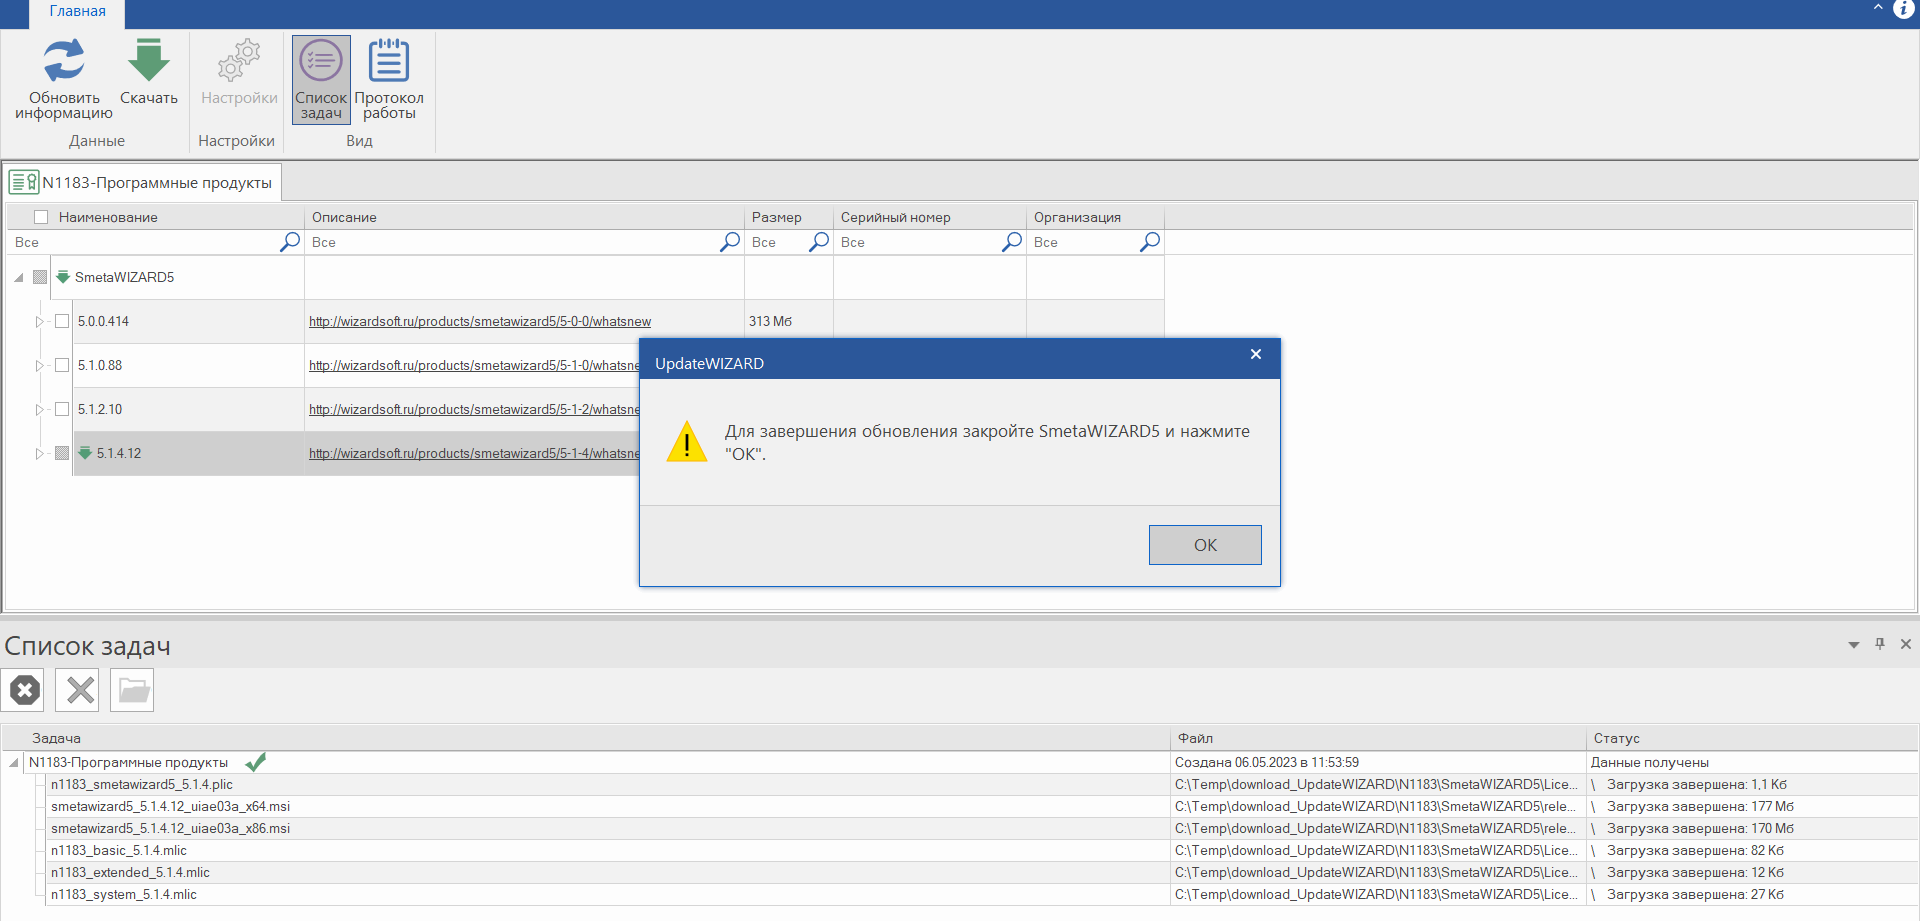Collapse the N1183-Программные продукты task node
This screenshot has height=921, width=1920.
pyautogui.click(x=14, y=763)
